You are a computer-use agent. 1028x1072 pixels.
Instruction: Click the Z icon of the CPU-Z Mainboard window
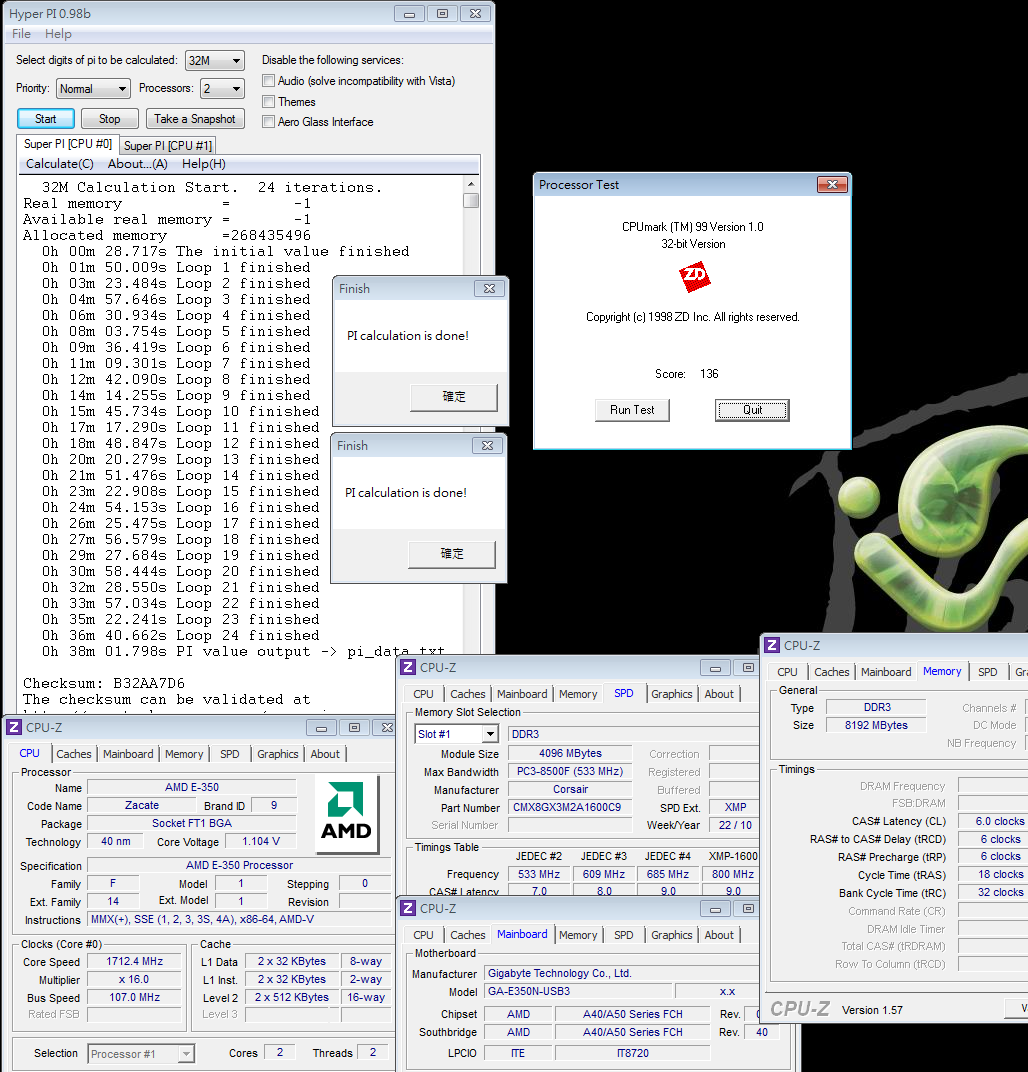[x=408, y=908]
